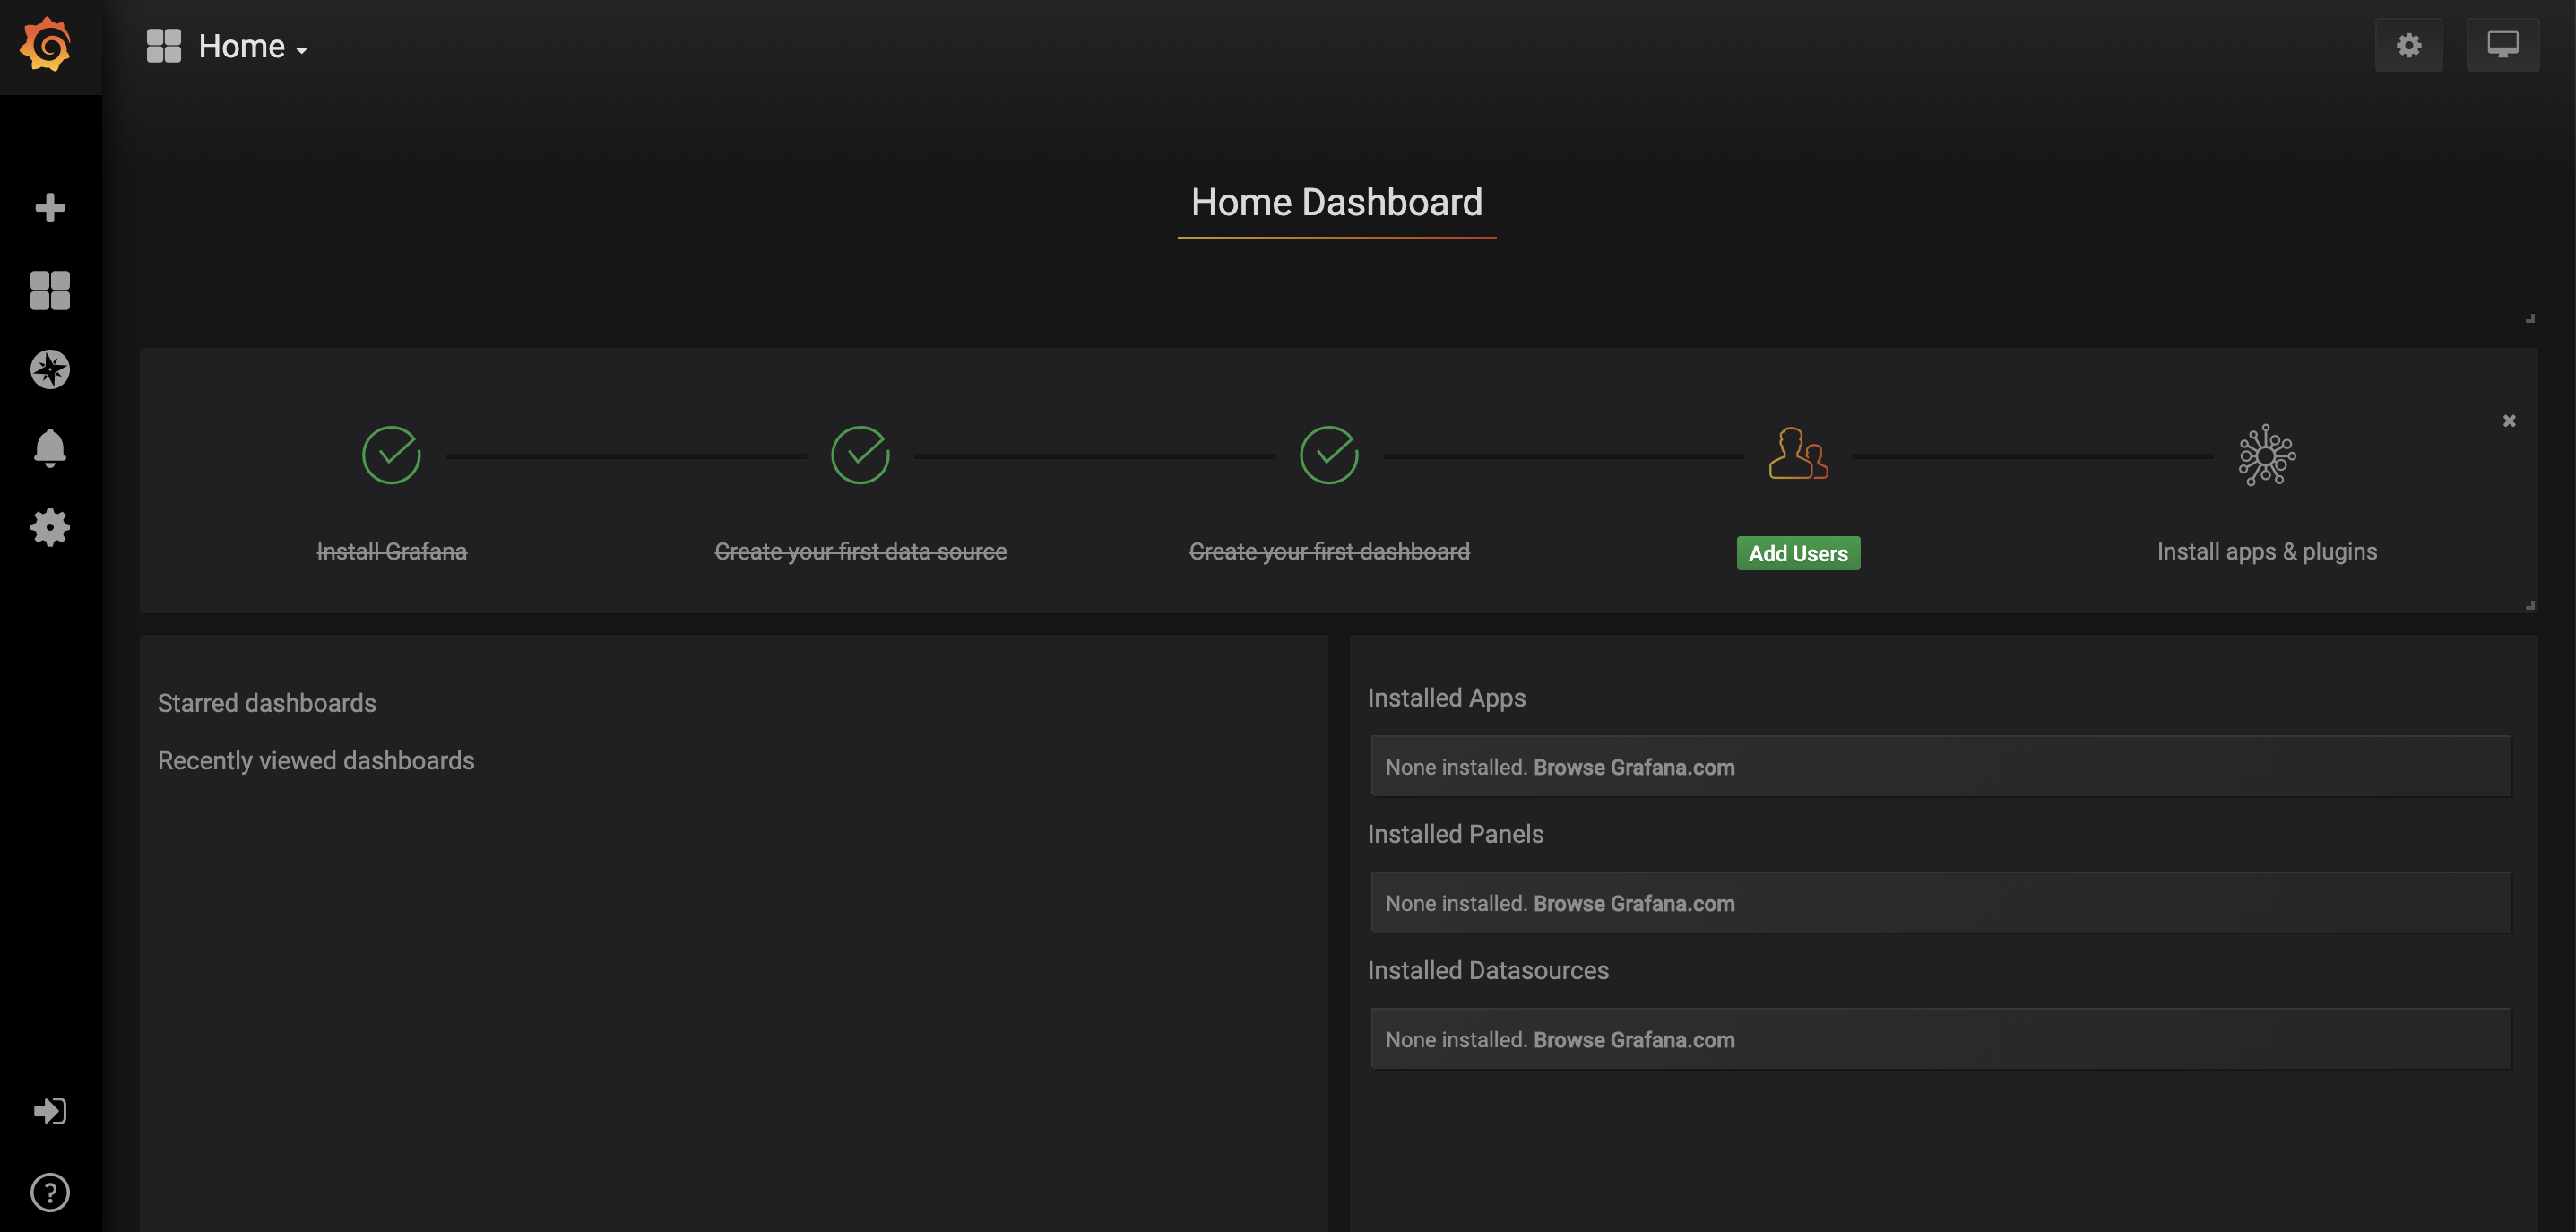The height and width of the screenshot is (1232, 2576).
Task: Open the Configuration gear in sidebar
Action: [49, 527]
